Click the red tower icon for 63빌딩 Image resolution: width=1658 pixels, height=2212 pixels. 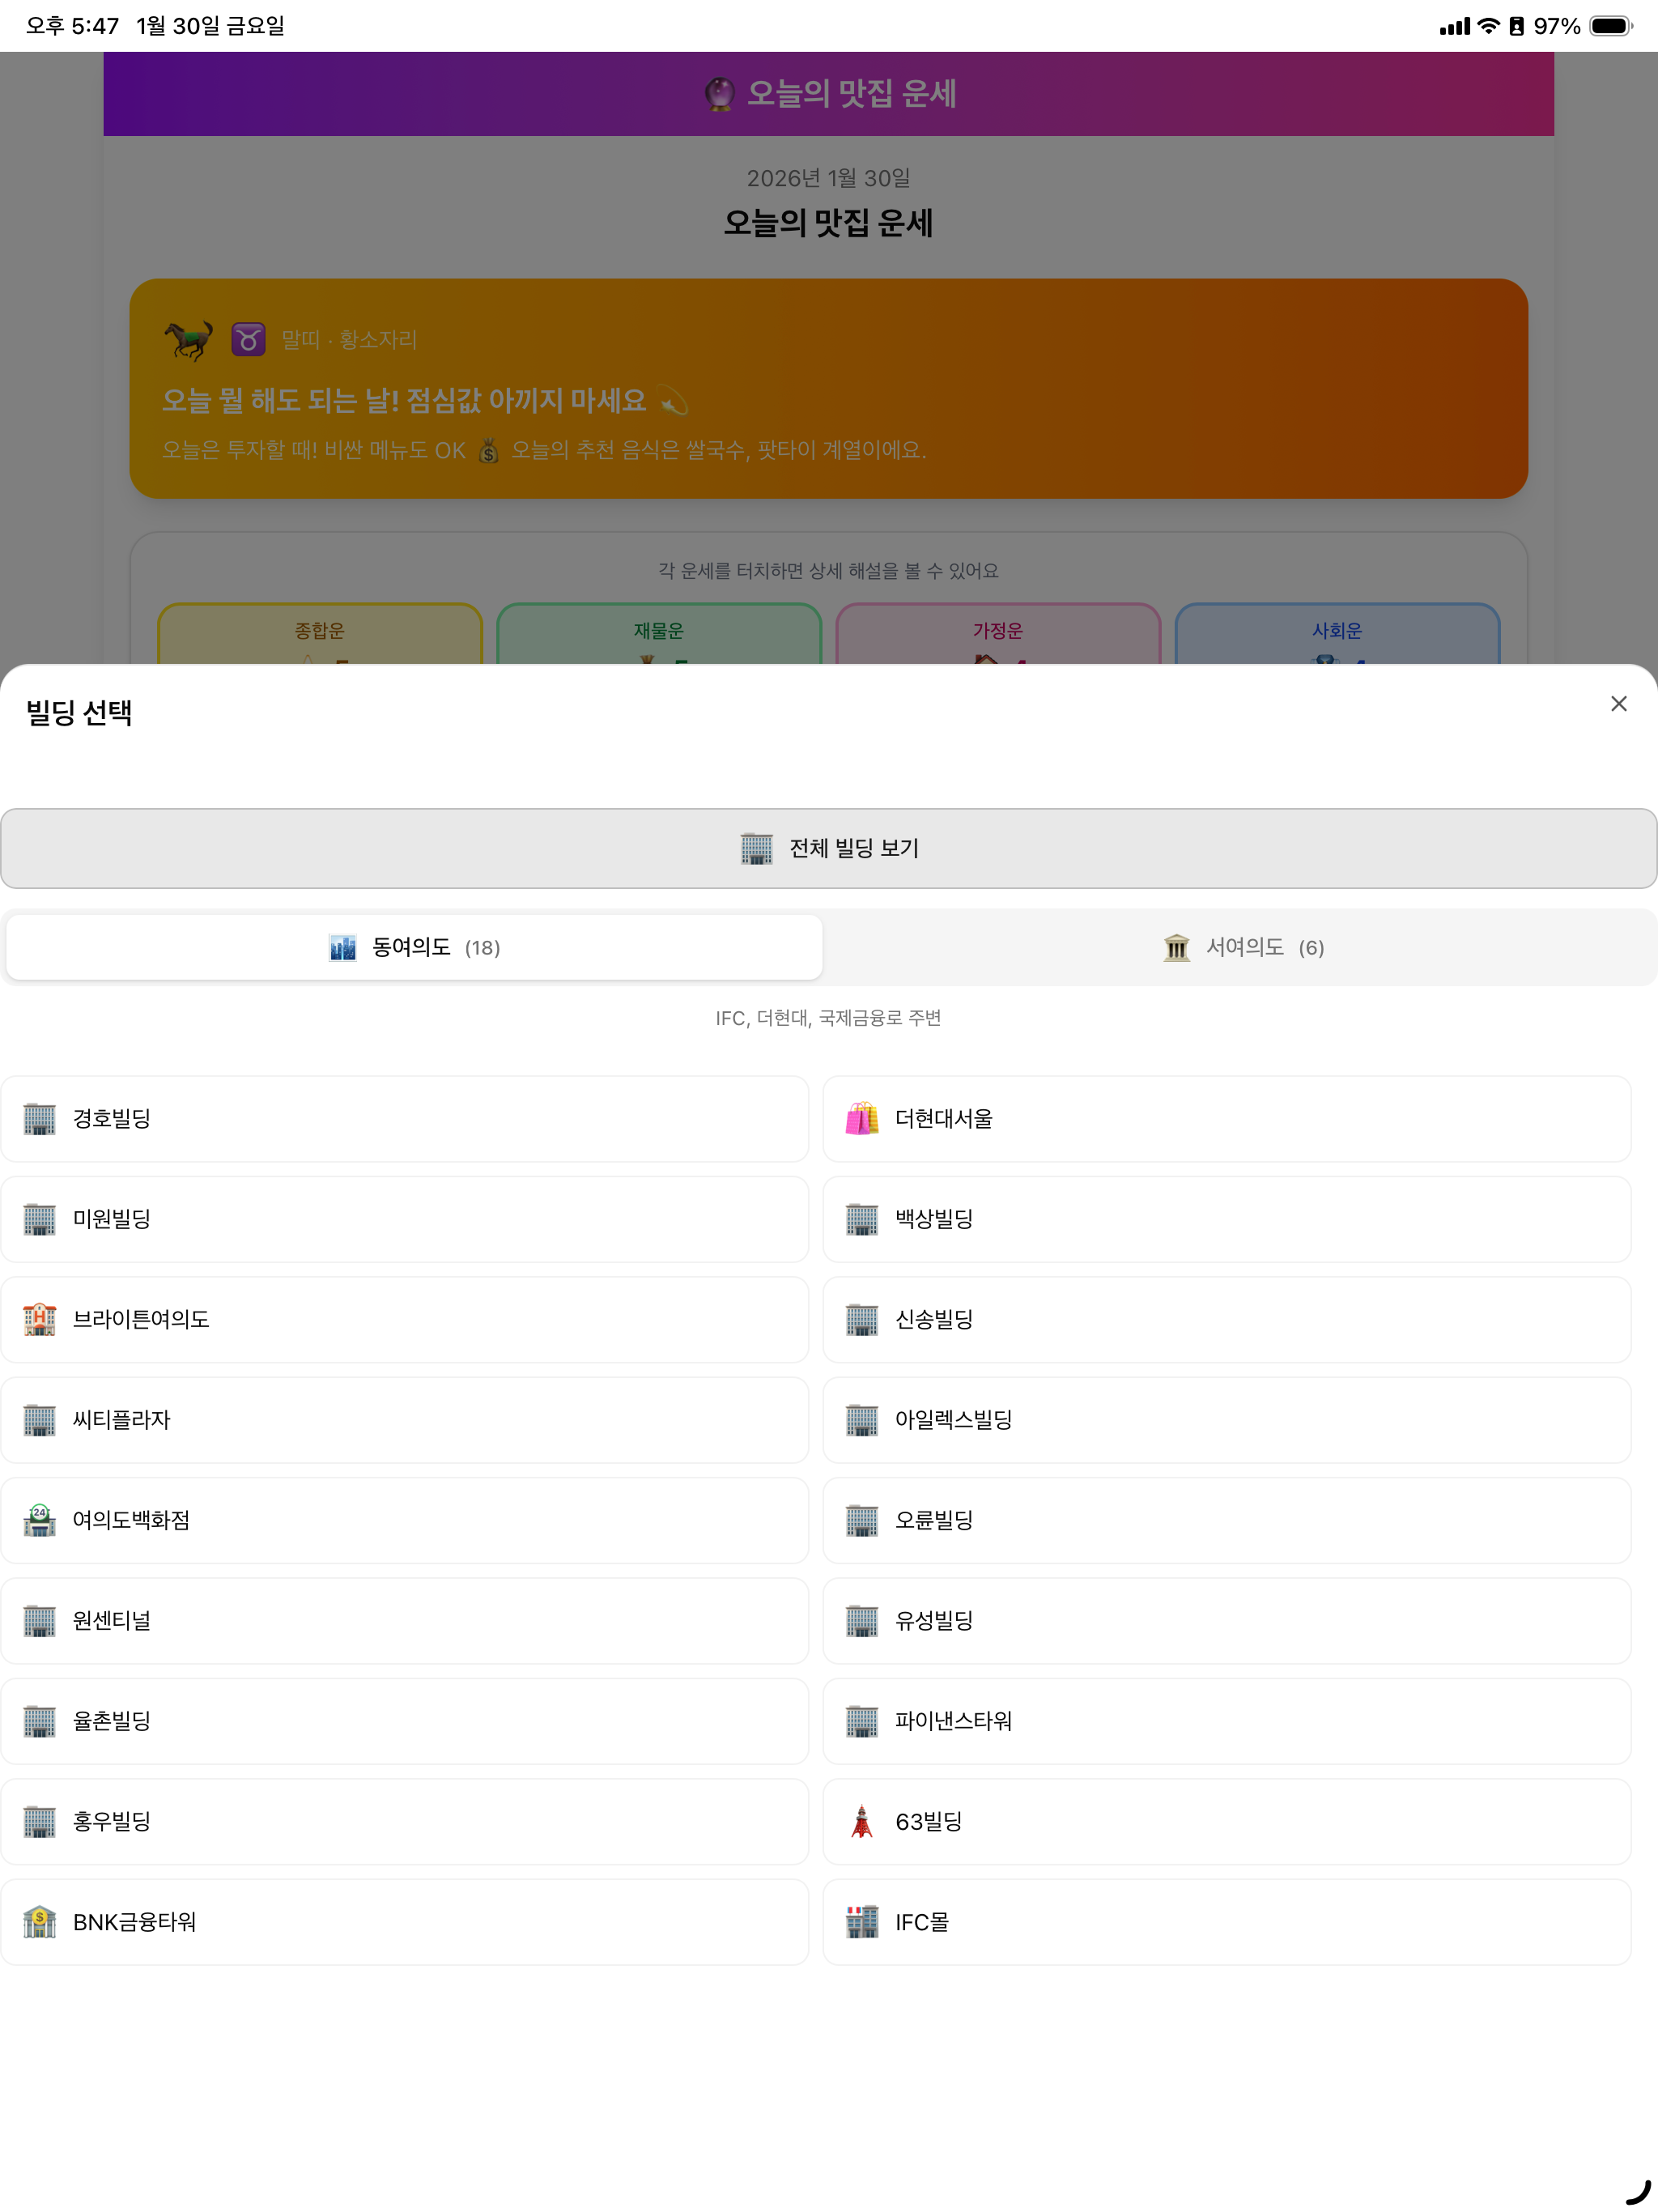pos(862,1821)
